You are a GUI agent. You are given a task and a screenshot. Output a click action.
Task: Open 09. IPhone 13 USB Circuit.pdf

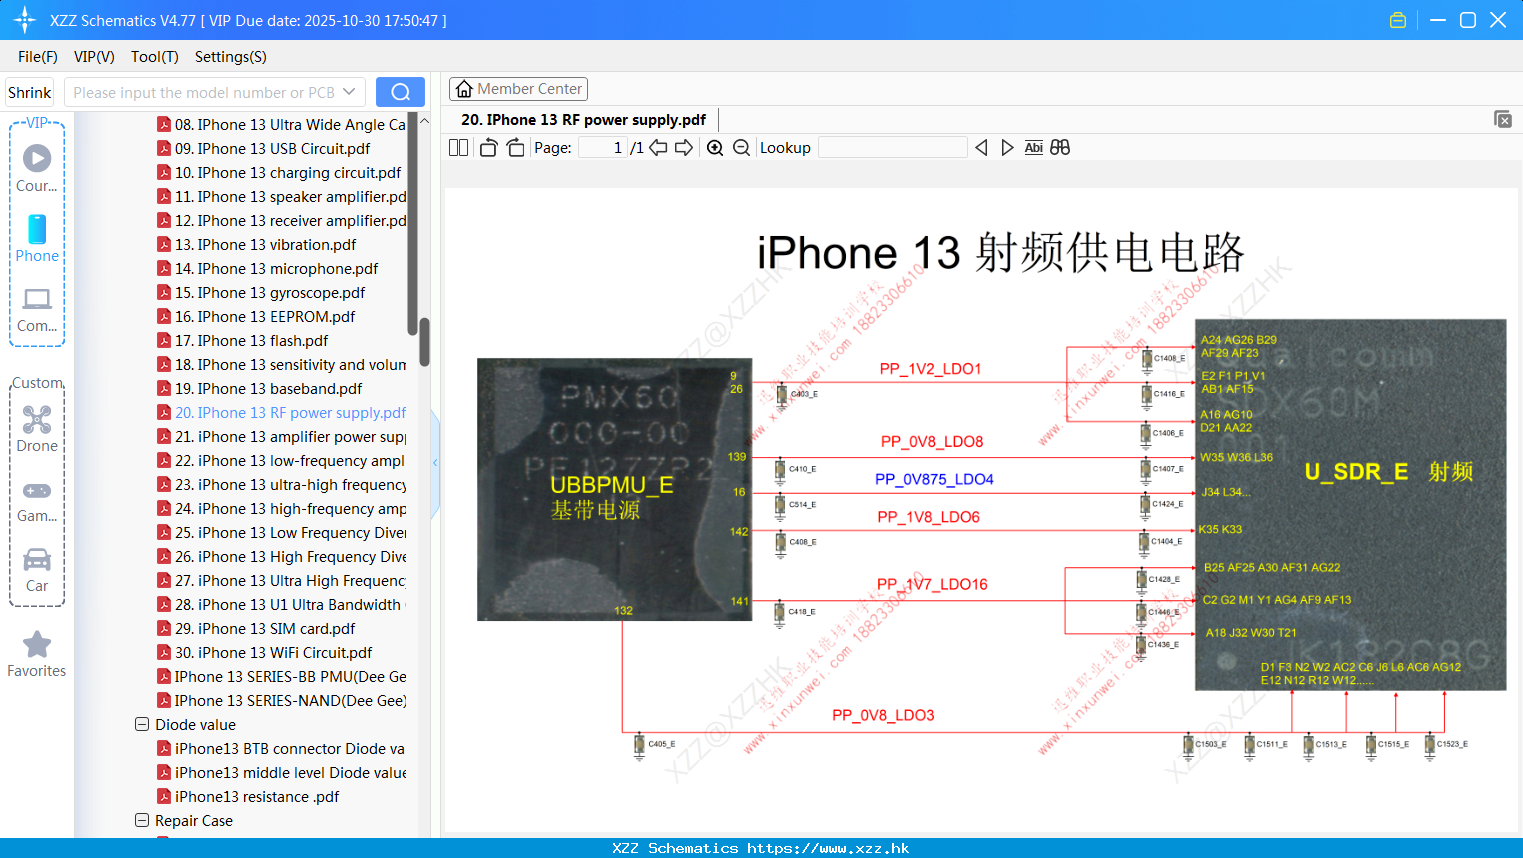(x=263, y=148)
